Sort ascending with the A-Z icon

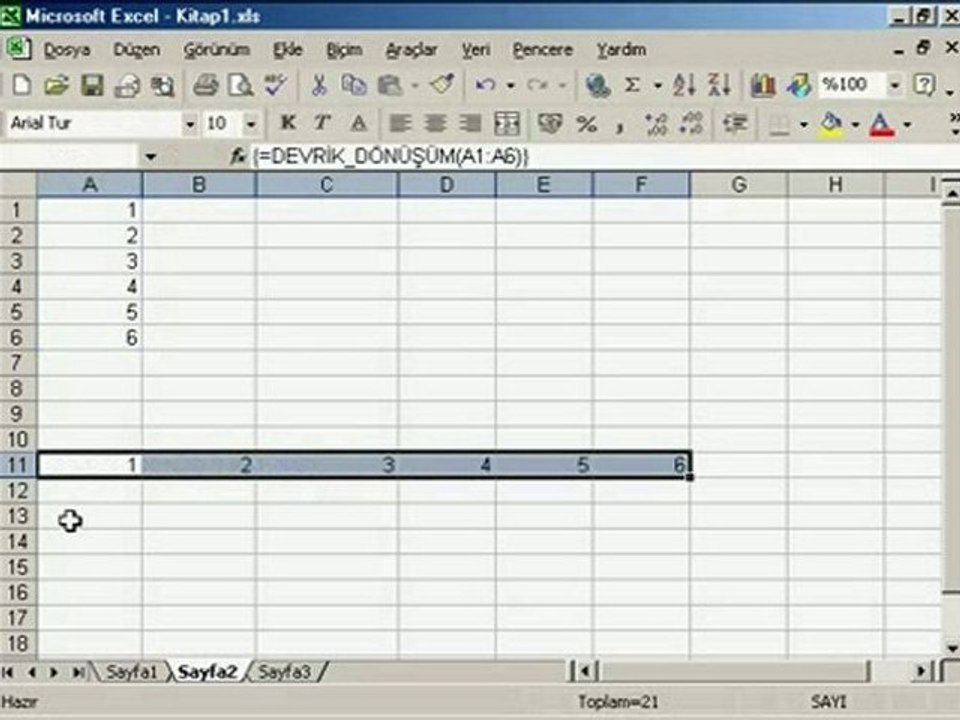point(684,85)
